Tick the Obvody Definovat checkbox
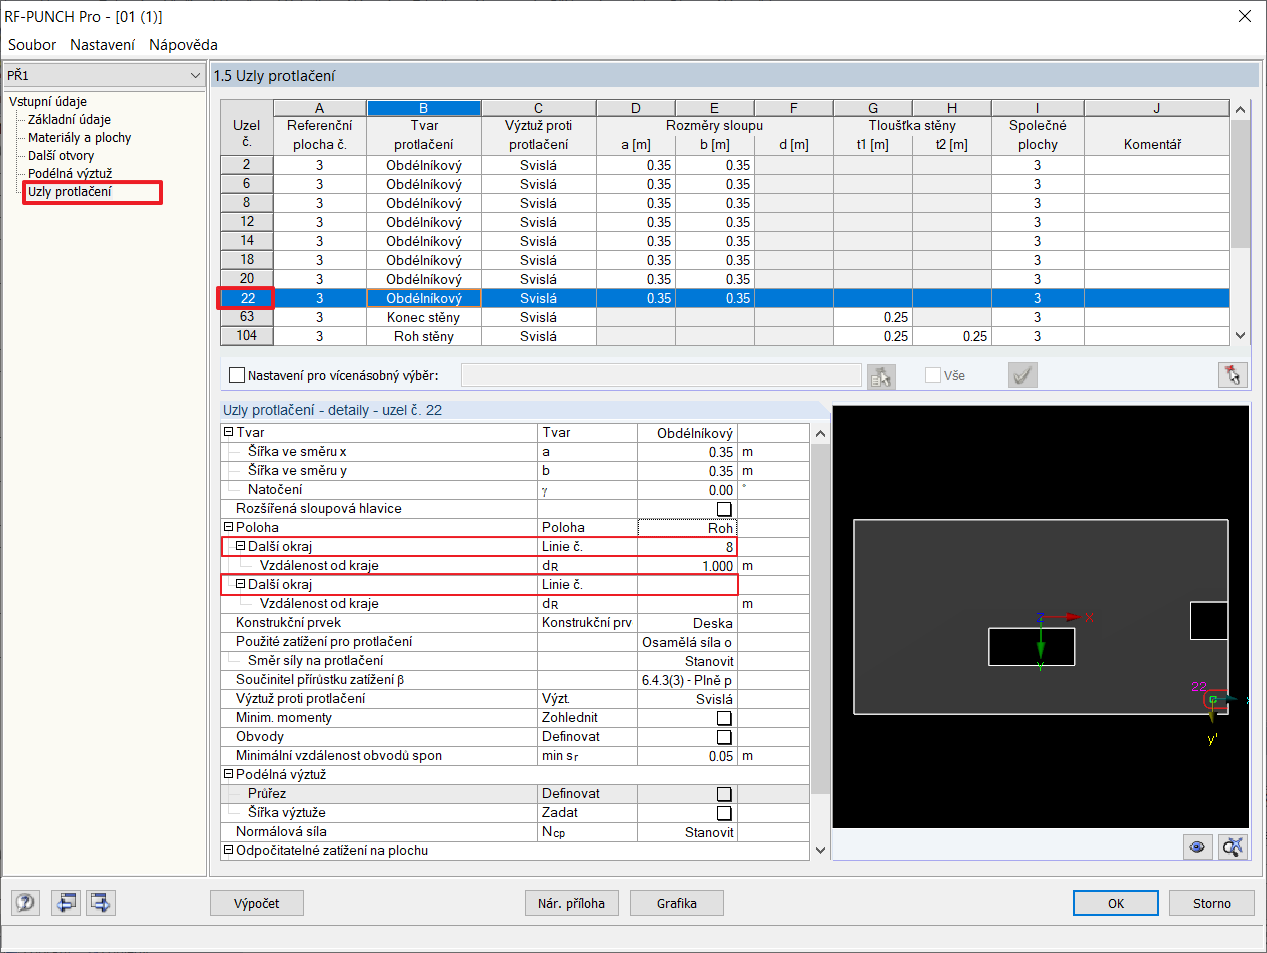 pos(724,737)
